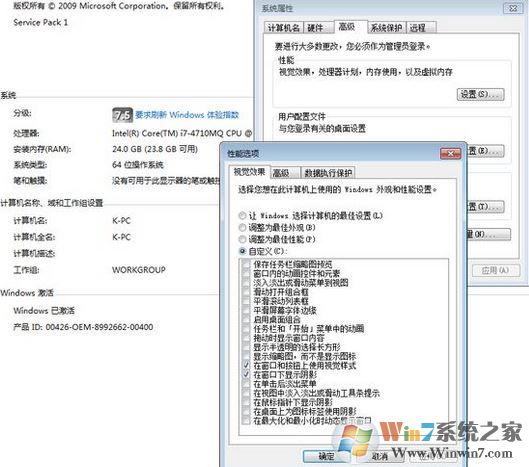
Task: Click the 64 位操作系统 system type text
Action: click(x=138, y=165)
